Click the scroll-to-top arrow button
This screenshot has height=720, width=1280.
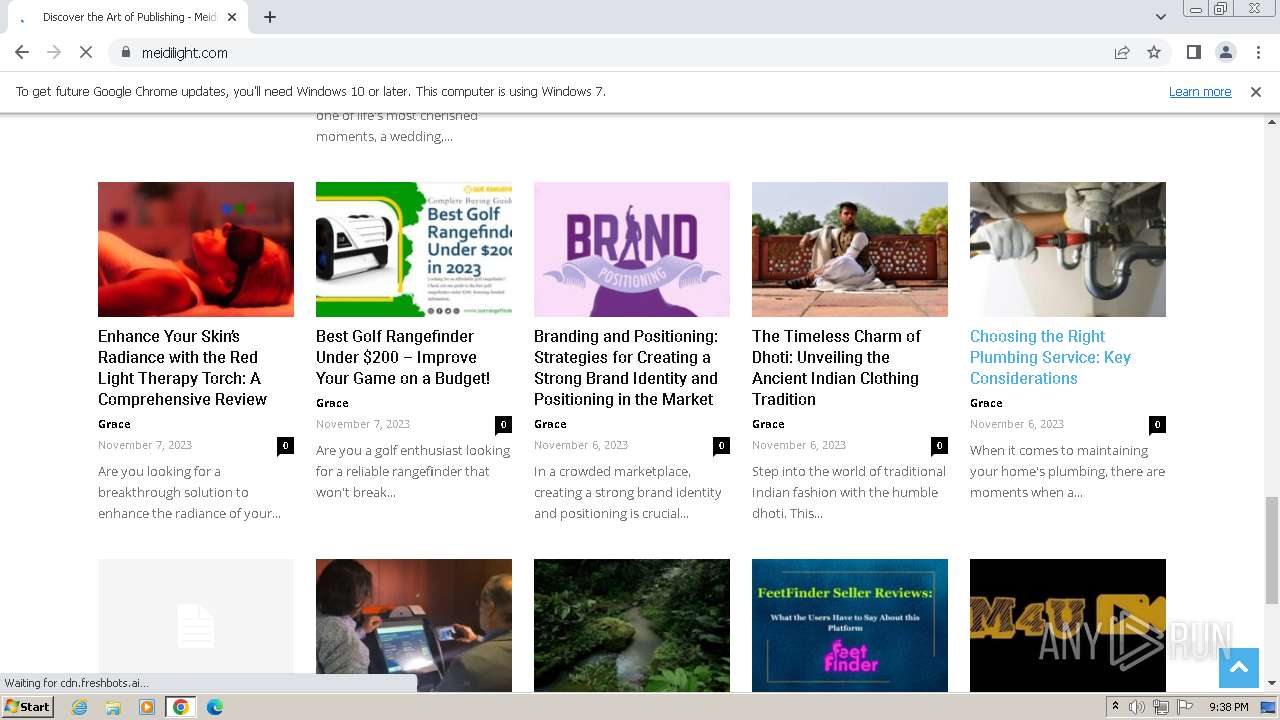click(1238, 668)
